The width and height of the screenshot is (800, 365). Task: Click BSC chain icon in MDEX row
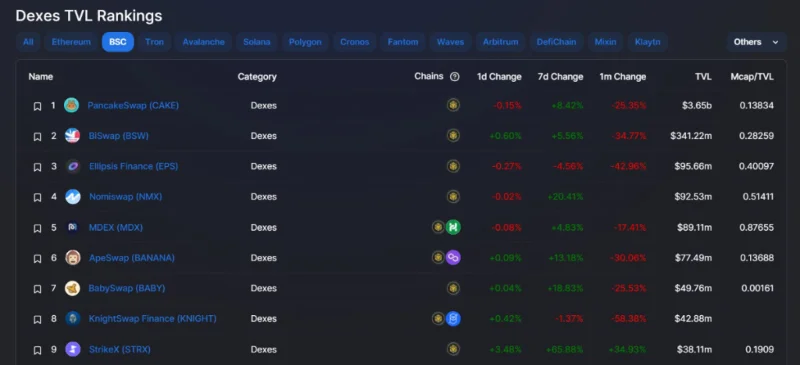tap(438, 227)
